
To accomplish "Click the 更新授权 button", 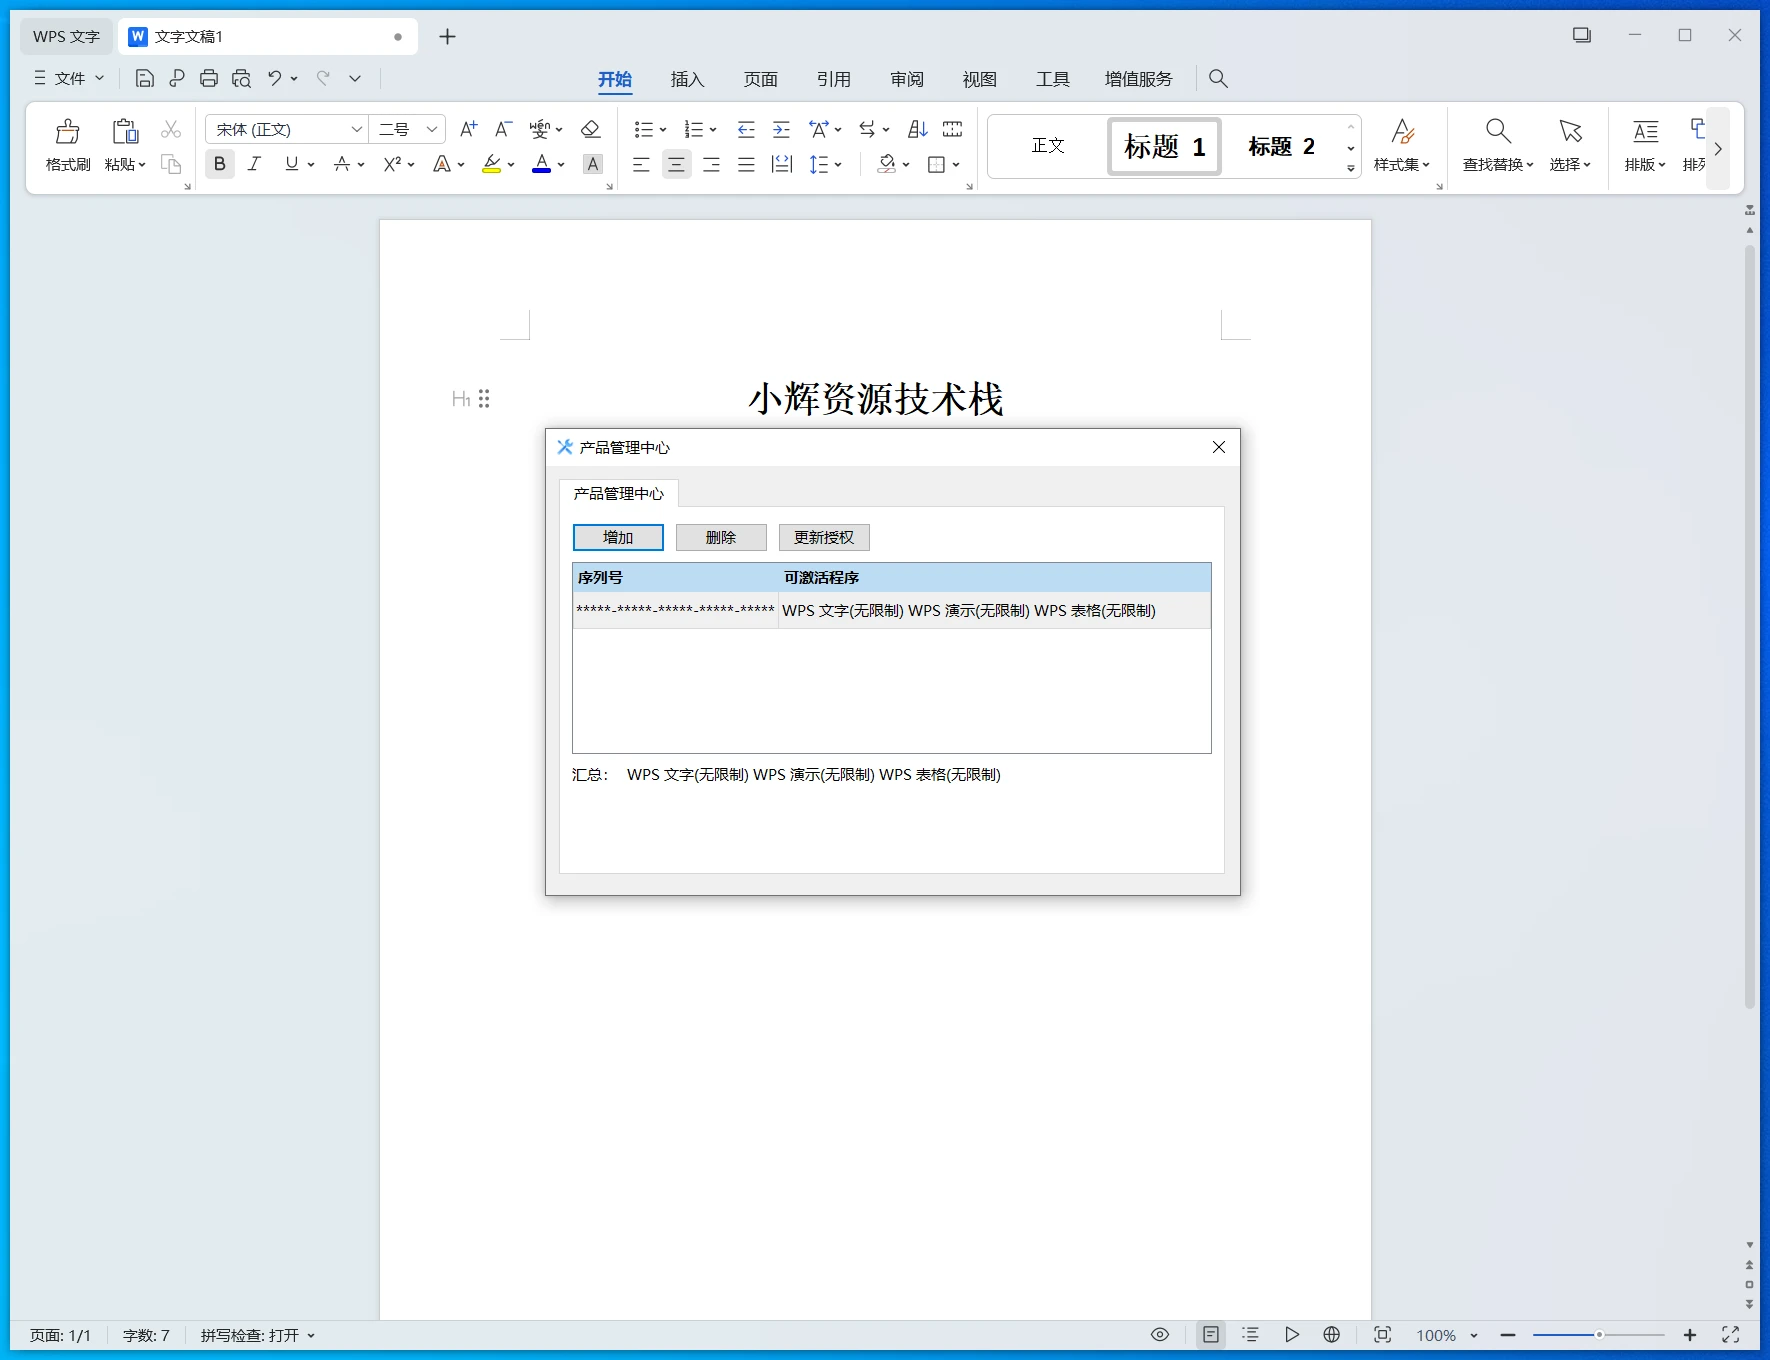I will pos(824,537).
